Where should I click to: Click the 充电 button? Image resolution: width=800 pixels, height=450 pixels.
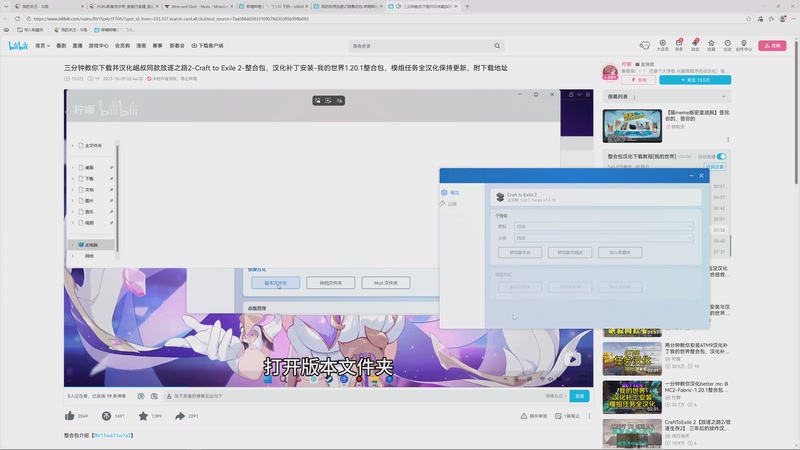[638, 80]
